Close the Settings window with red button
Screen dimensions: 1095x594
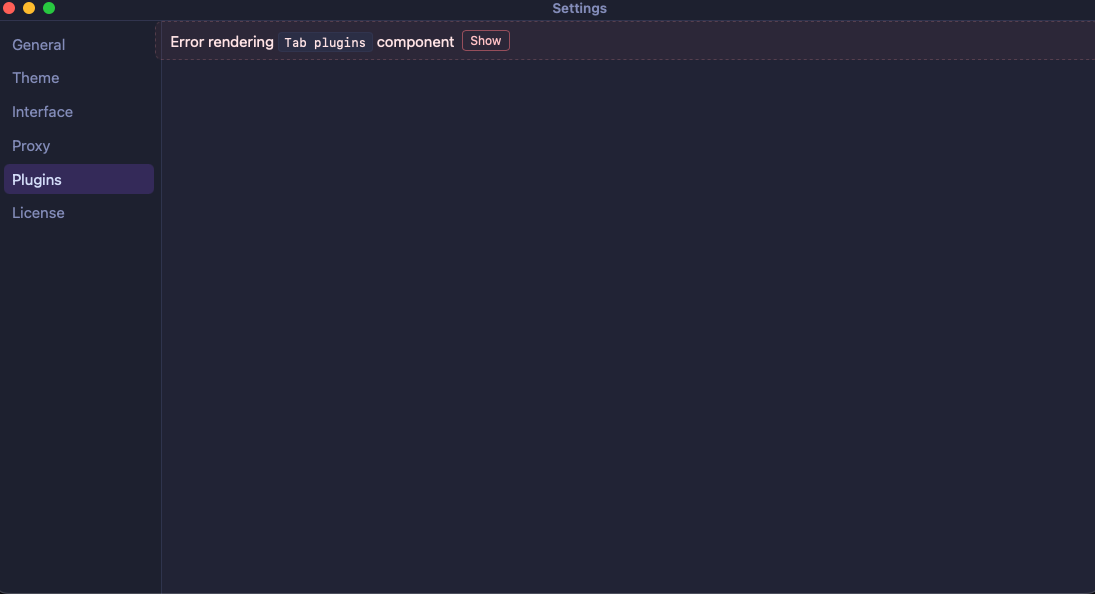9,8
